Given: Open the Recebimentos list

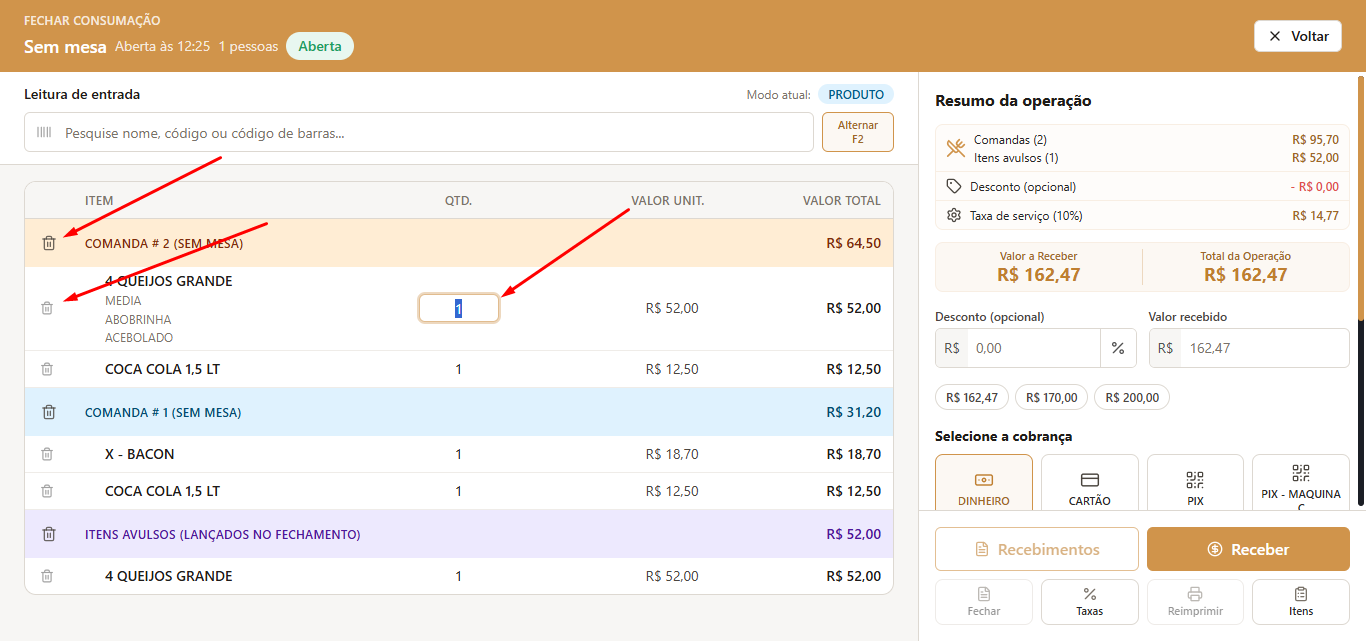Looking at the screenshot, I should tap(1037, 549).
